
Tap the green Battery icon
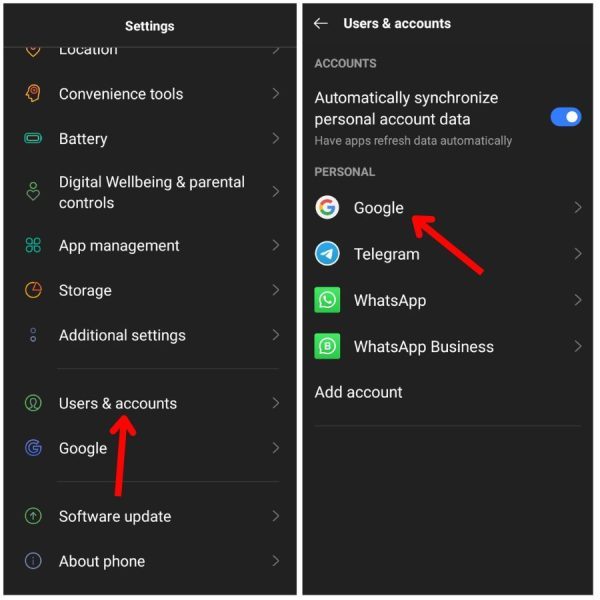[33, 138]
